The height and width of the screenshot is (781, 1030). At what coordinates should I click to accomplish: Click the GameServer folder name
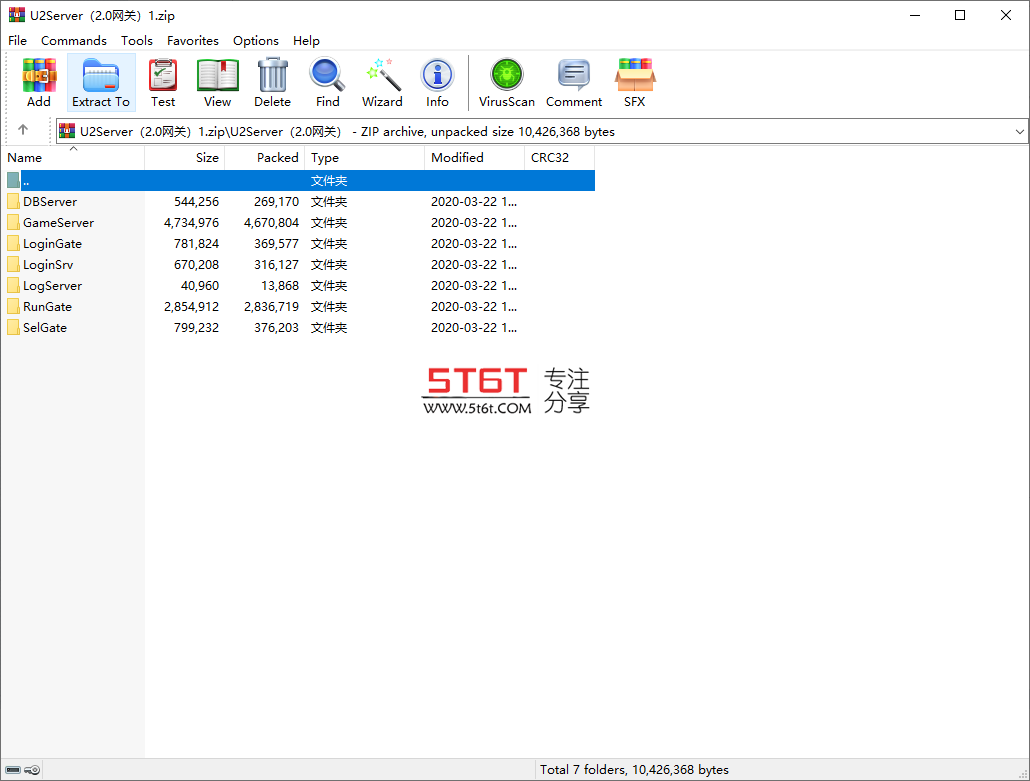click(x=58, y=223)
